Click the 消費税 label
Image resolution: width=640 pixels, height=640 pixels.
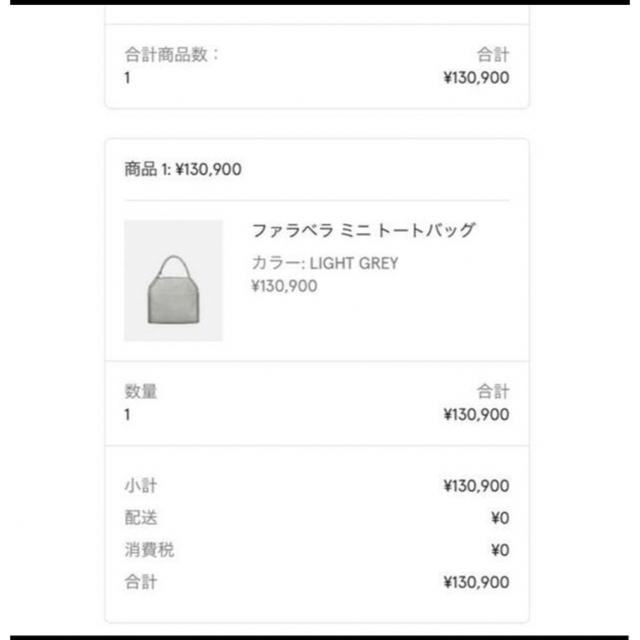click(x=149, y=550)
